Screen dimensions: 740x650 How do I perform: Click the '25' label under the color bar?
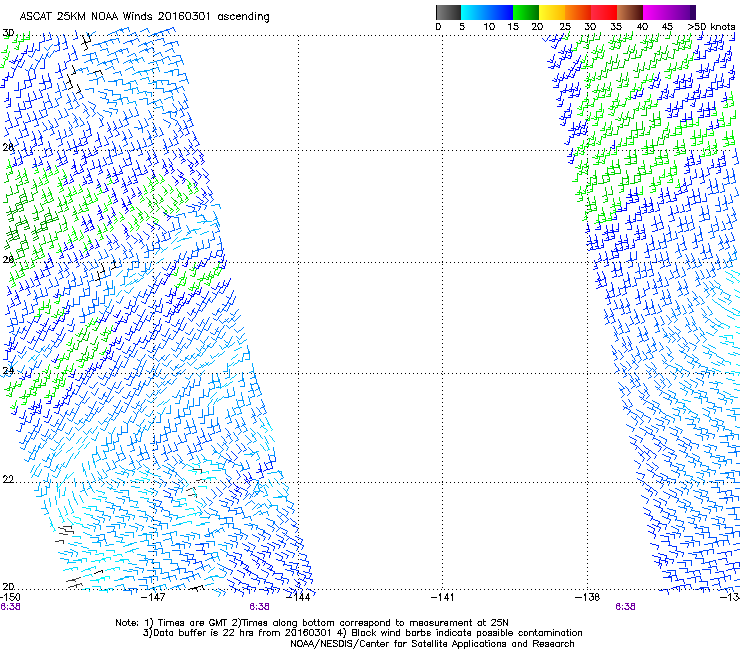coord(565,27)
